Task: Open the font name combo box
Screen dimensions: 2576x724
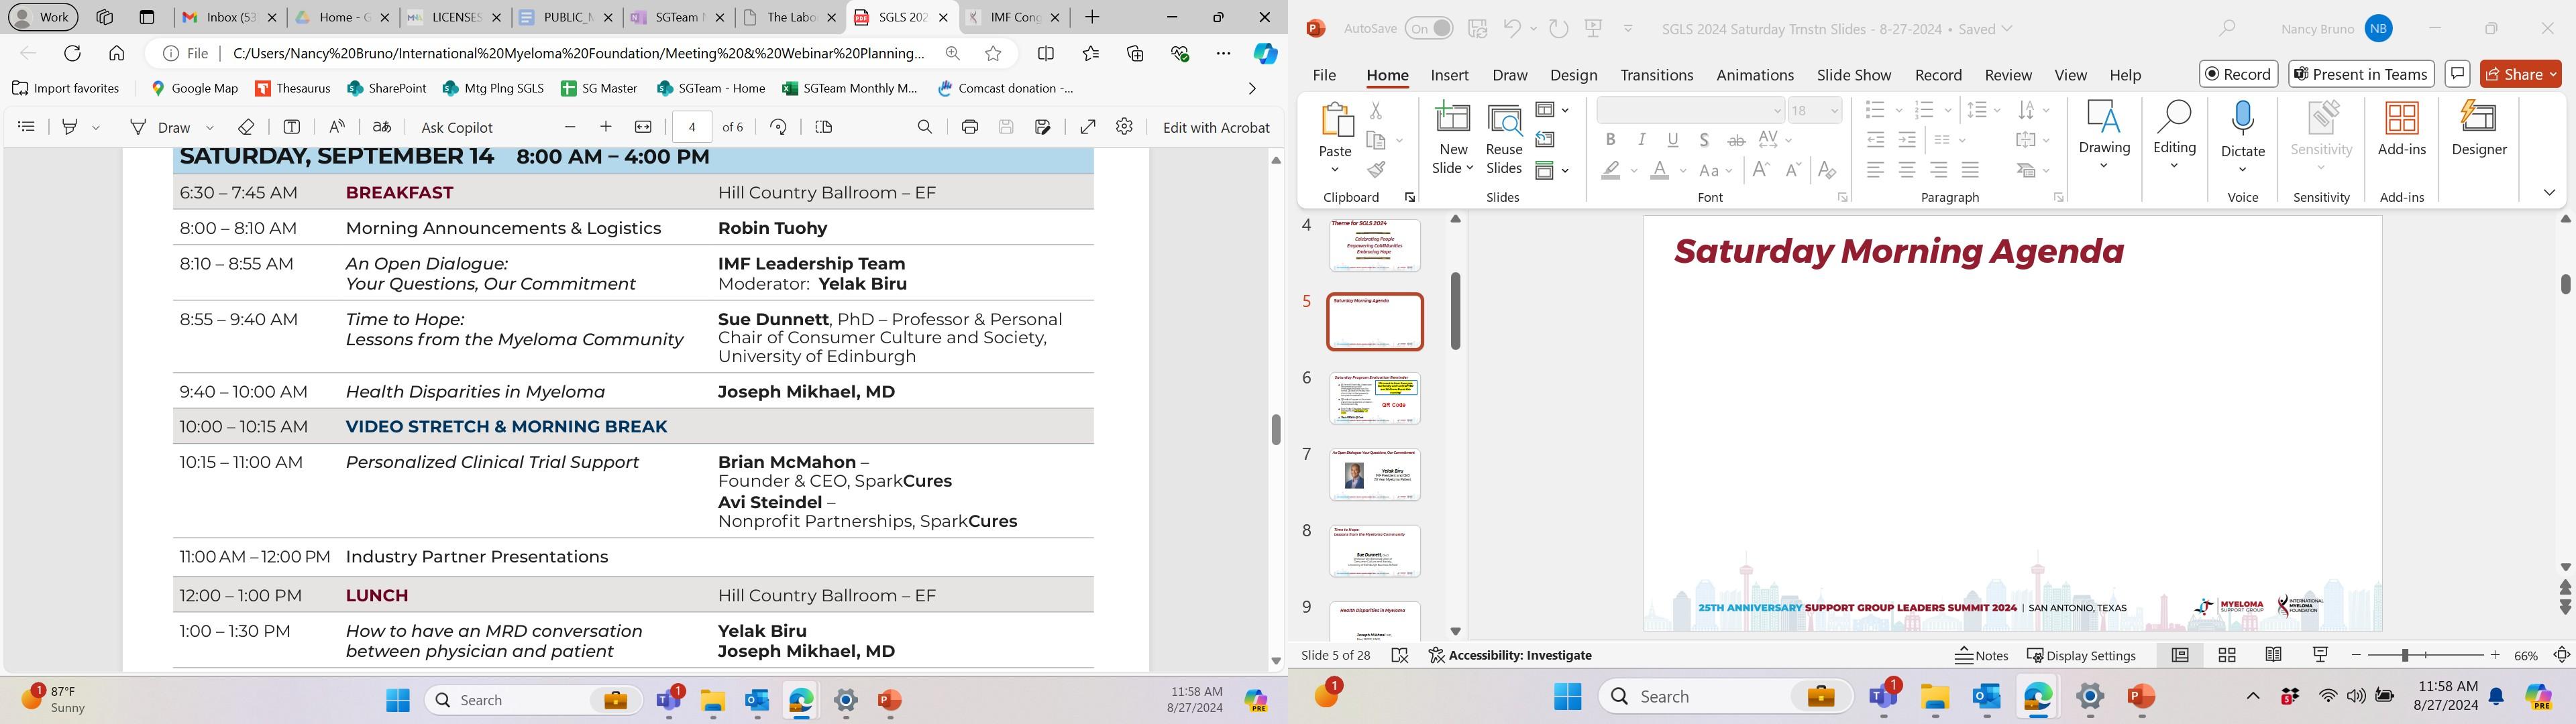Action: 1691,110
